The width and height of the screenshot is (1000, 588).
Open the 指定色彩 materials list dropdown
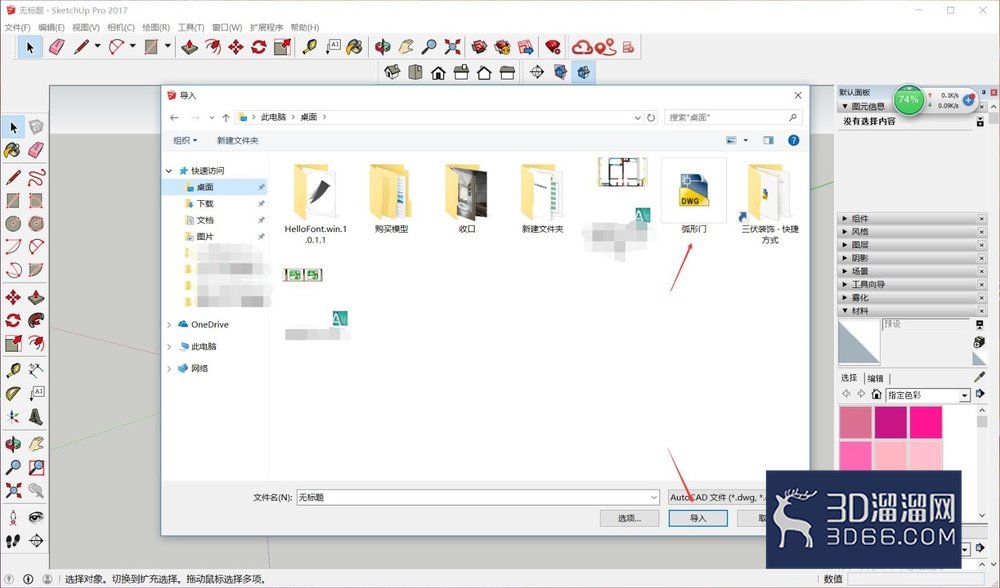(x=964, y=395)
